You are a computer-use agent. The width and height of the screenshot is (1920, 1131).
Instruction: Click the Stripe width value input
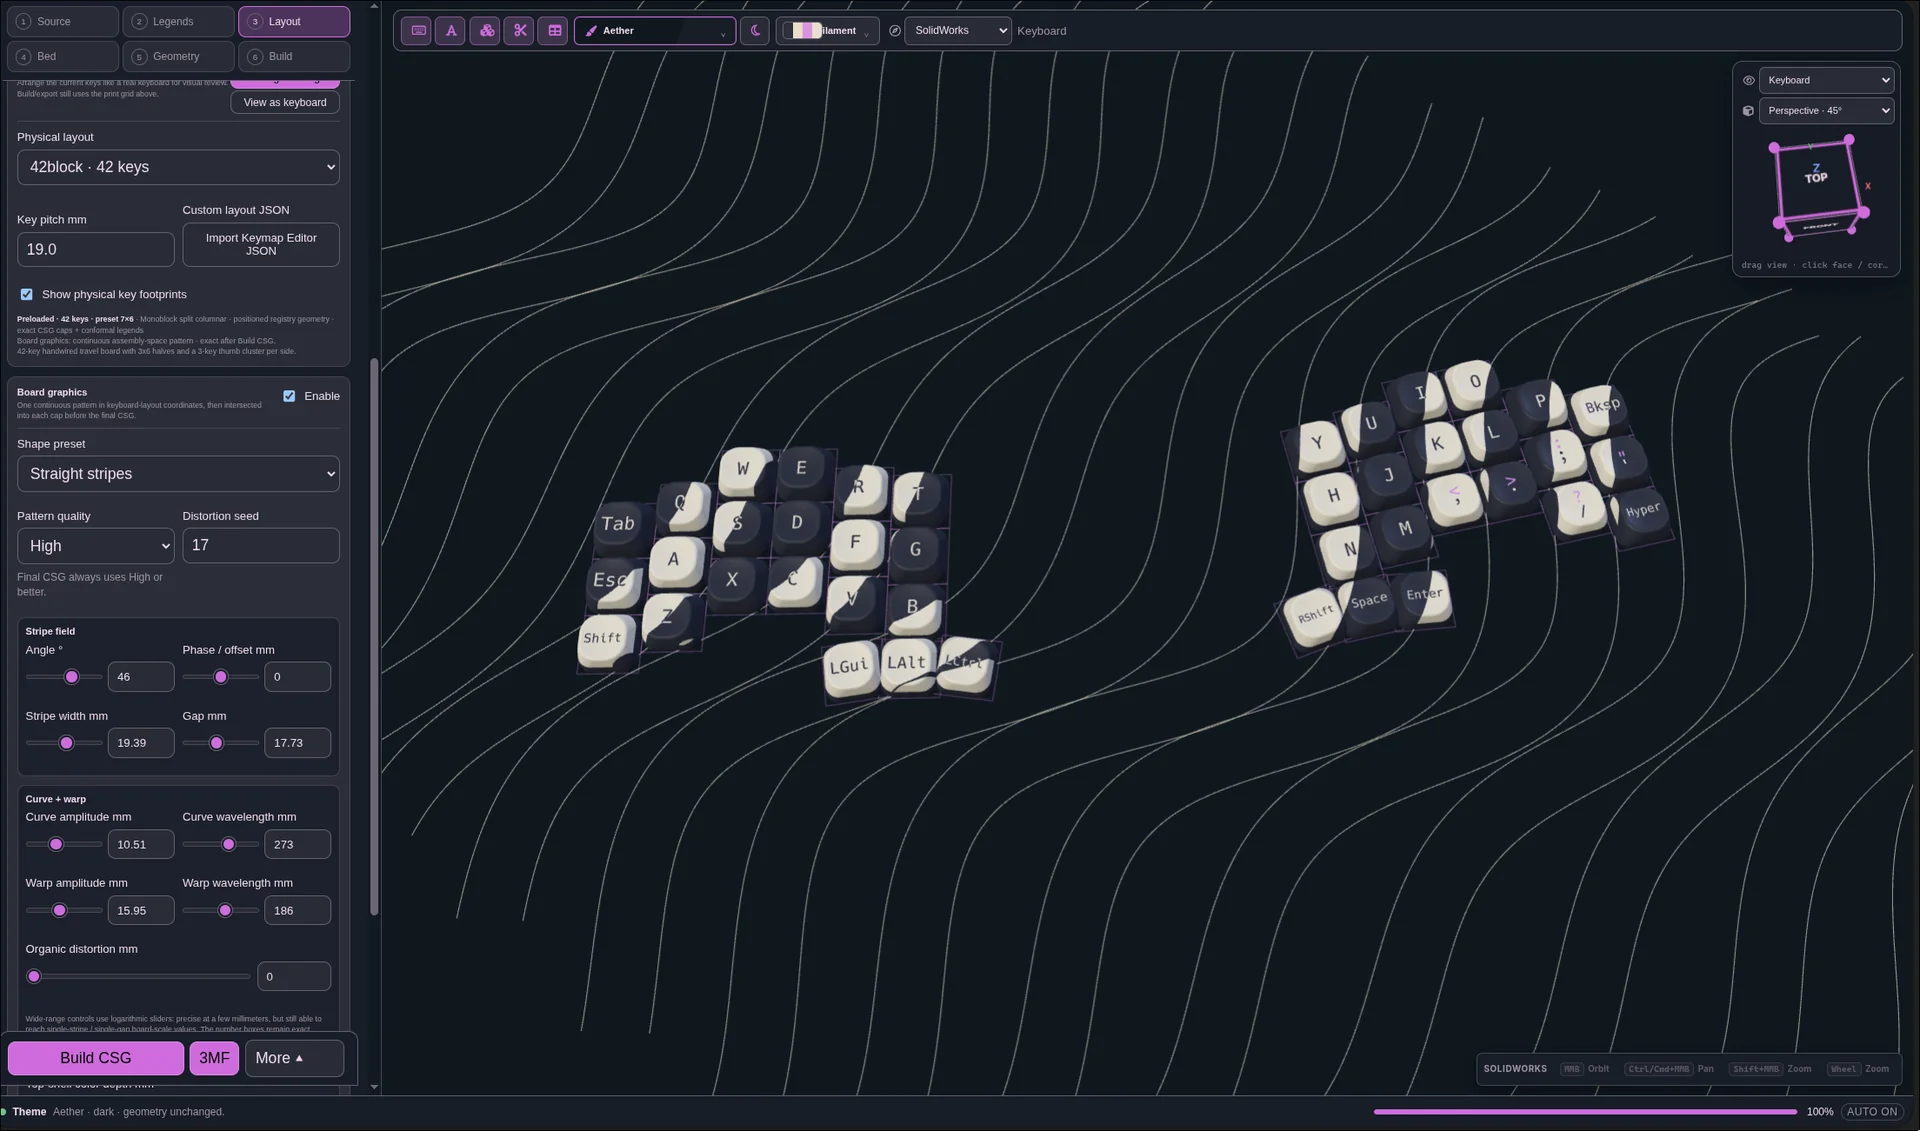coord(141,744)
